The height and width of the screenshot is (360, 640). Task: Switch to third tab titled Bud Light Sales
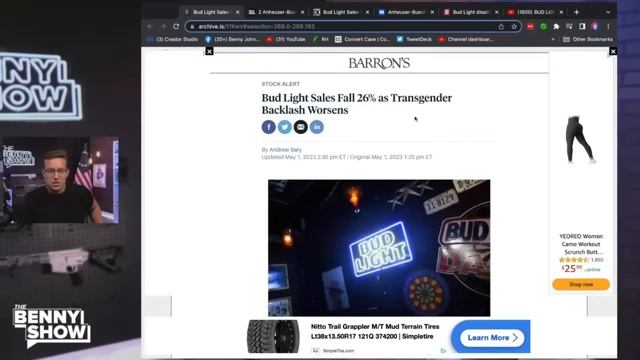[x=341, y=12]
